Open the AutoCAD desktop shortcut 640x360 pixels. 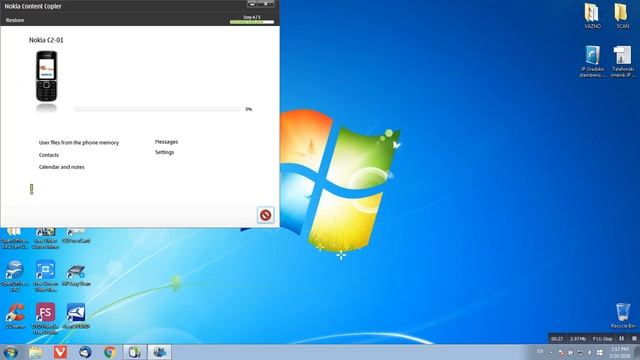[76, 316]
